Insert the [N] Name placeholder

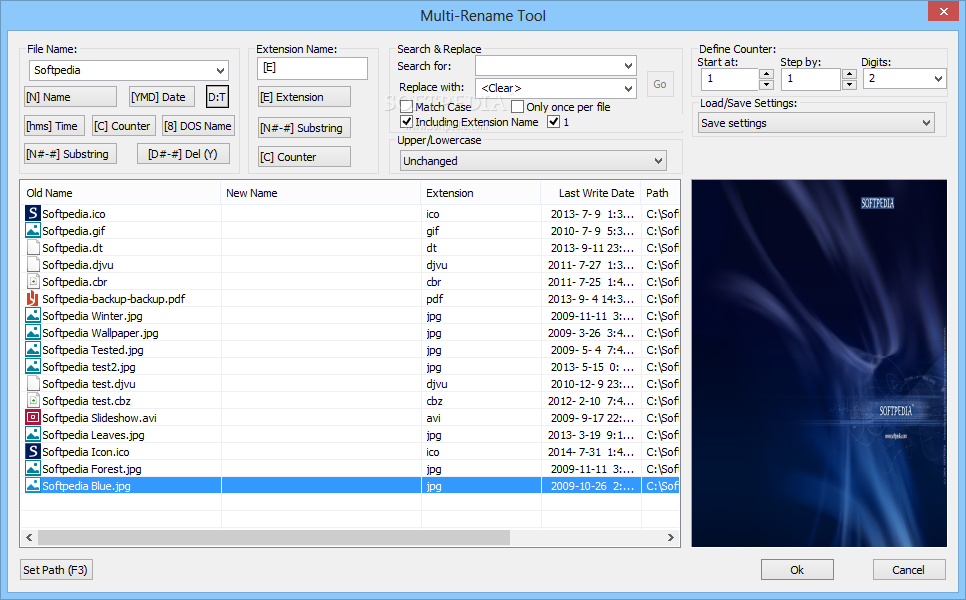tap(70, 97)
